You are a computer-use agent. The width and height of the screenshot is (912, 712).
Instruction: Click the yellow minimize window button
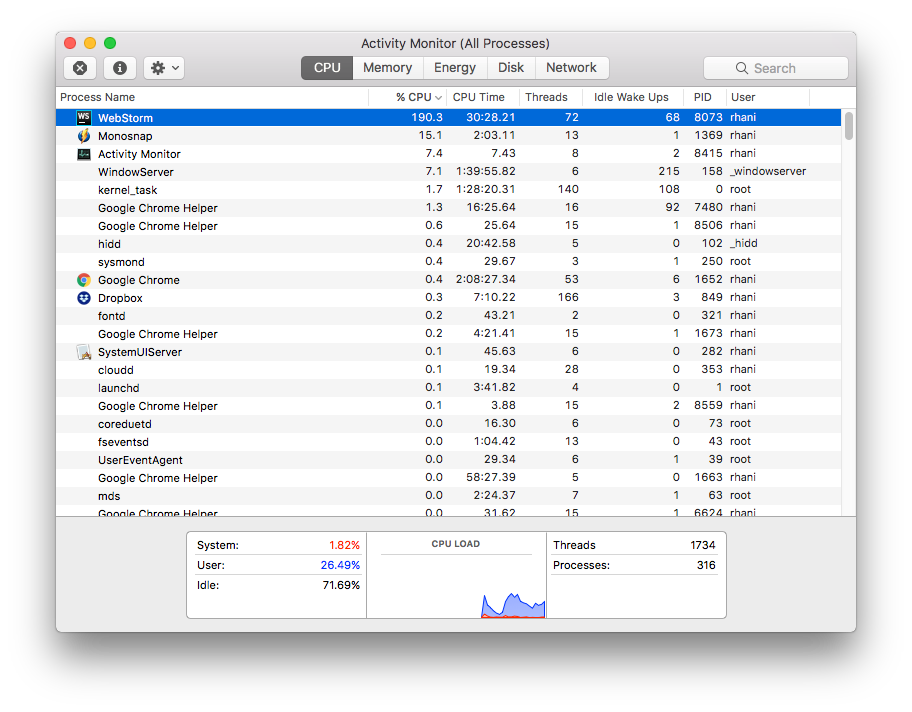[x=90, y=43]
